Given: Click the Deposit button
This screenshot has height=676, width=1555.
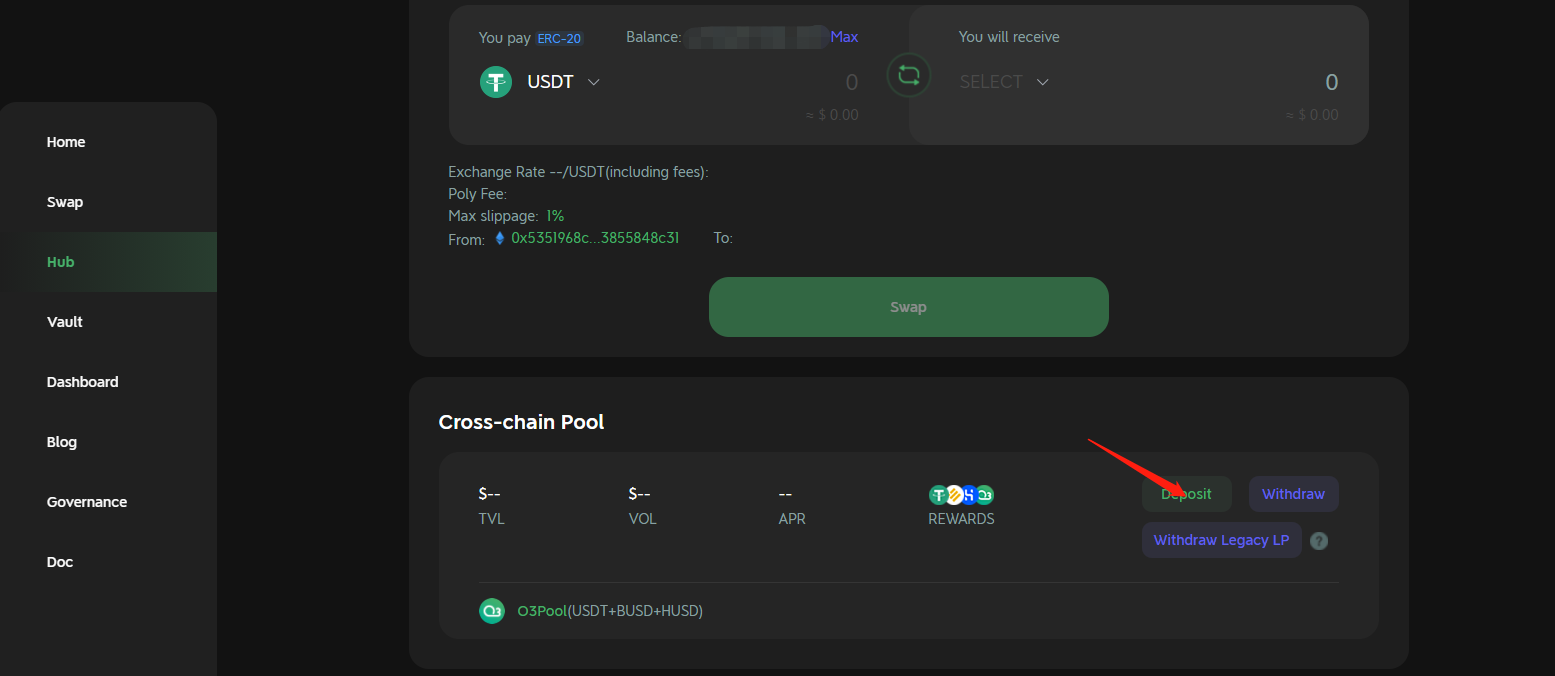Looking at the screenshot, I should pos(1186,494).
